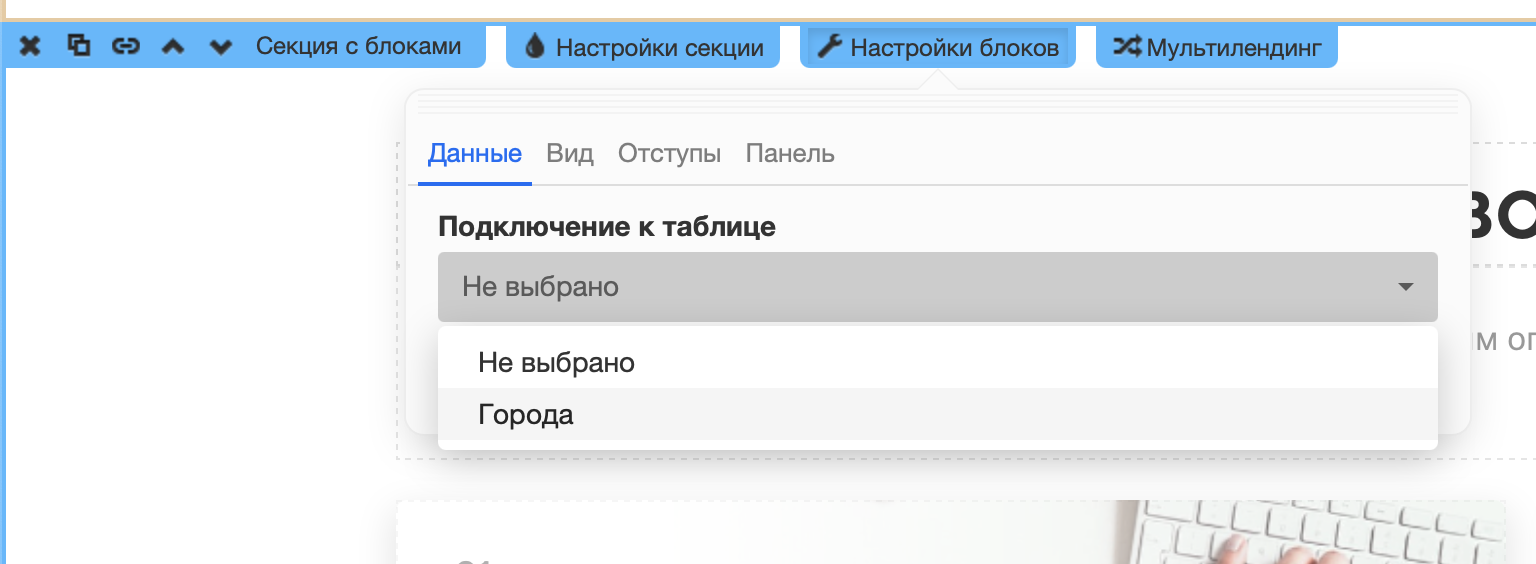Delete the section with the X icon

point(30,46)
